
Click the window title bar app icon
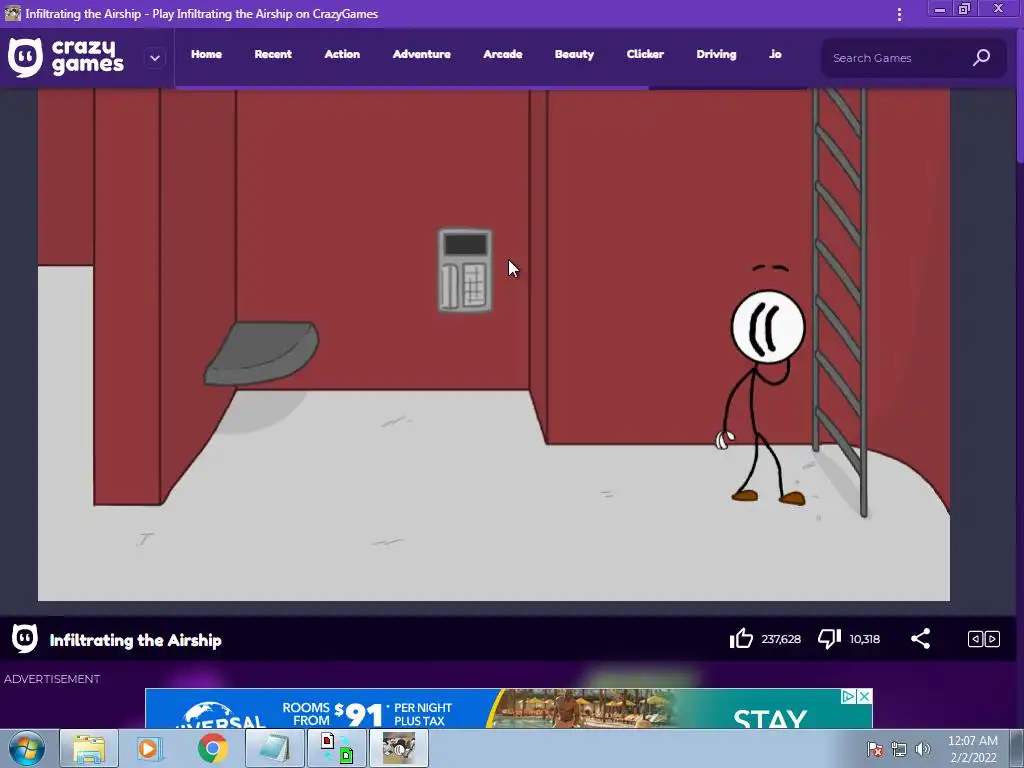click(x=12, y=13)
